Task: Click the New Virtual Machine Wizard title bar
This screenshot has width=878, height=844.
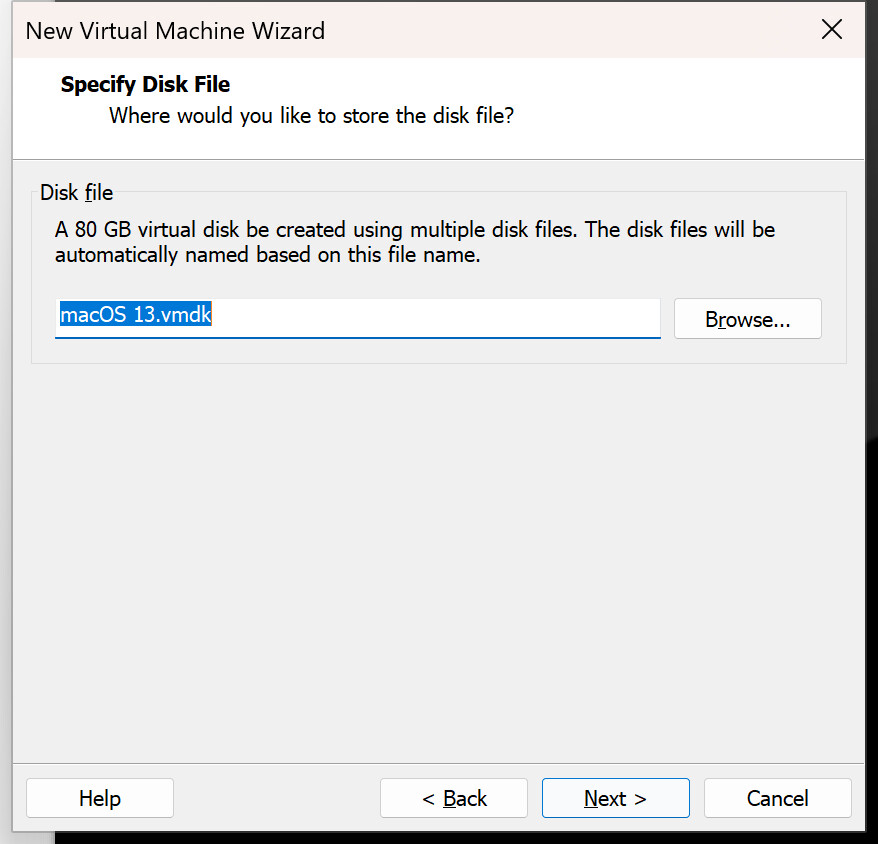Action: (392, 30)
